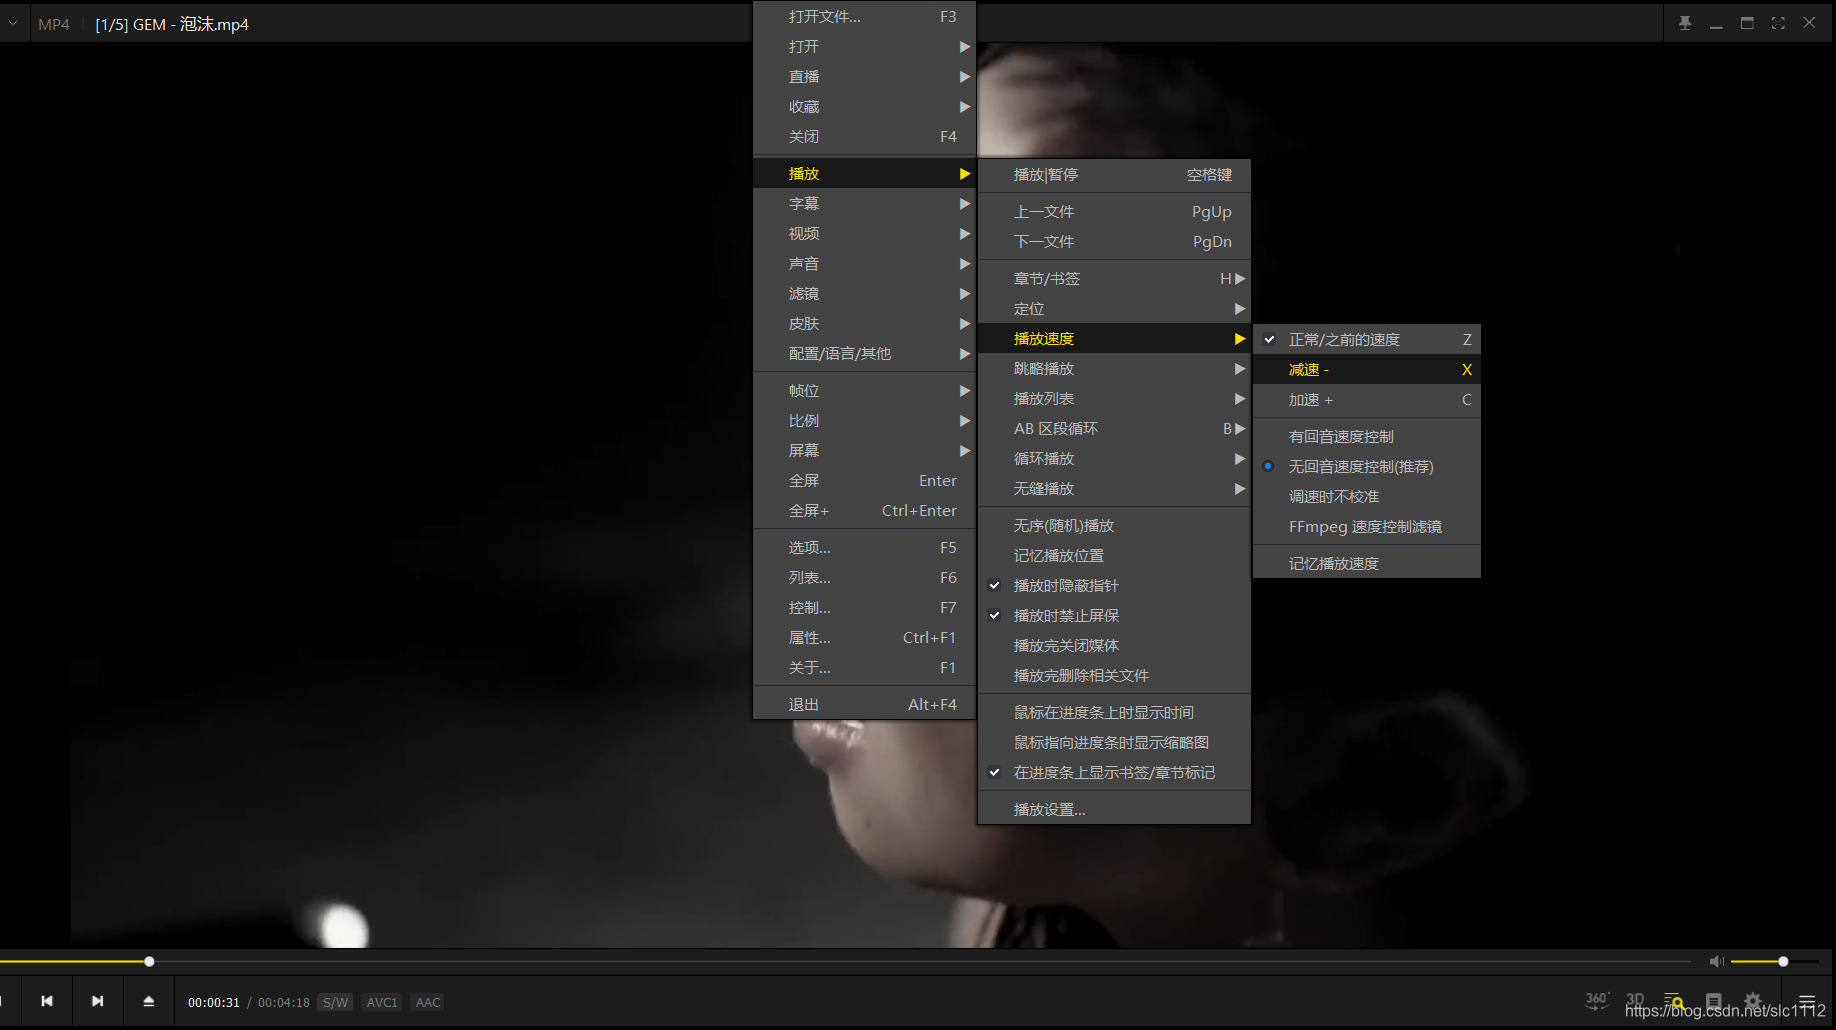
Task: Open 属性... file properties entry
Action: click(864, 638)
